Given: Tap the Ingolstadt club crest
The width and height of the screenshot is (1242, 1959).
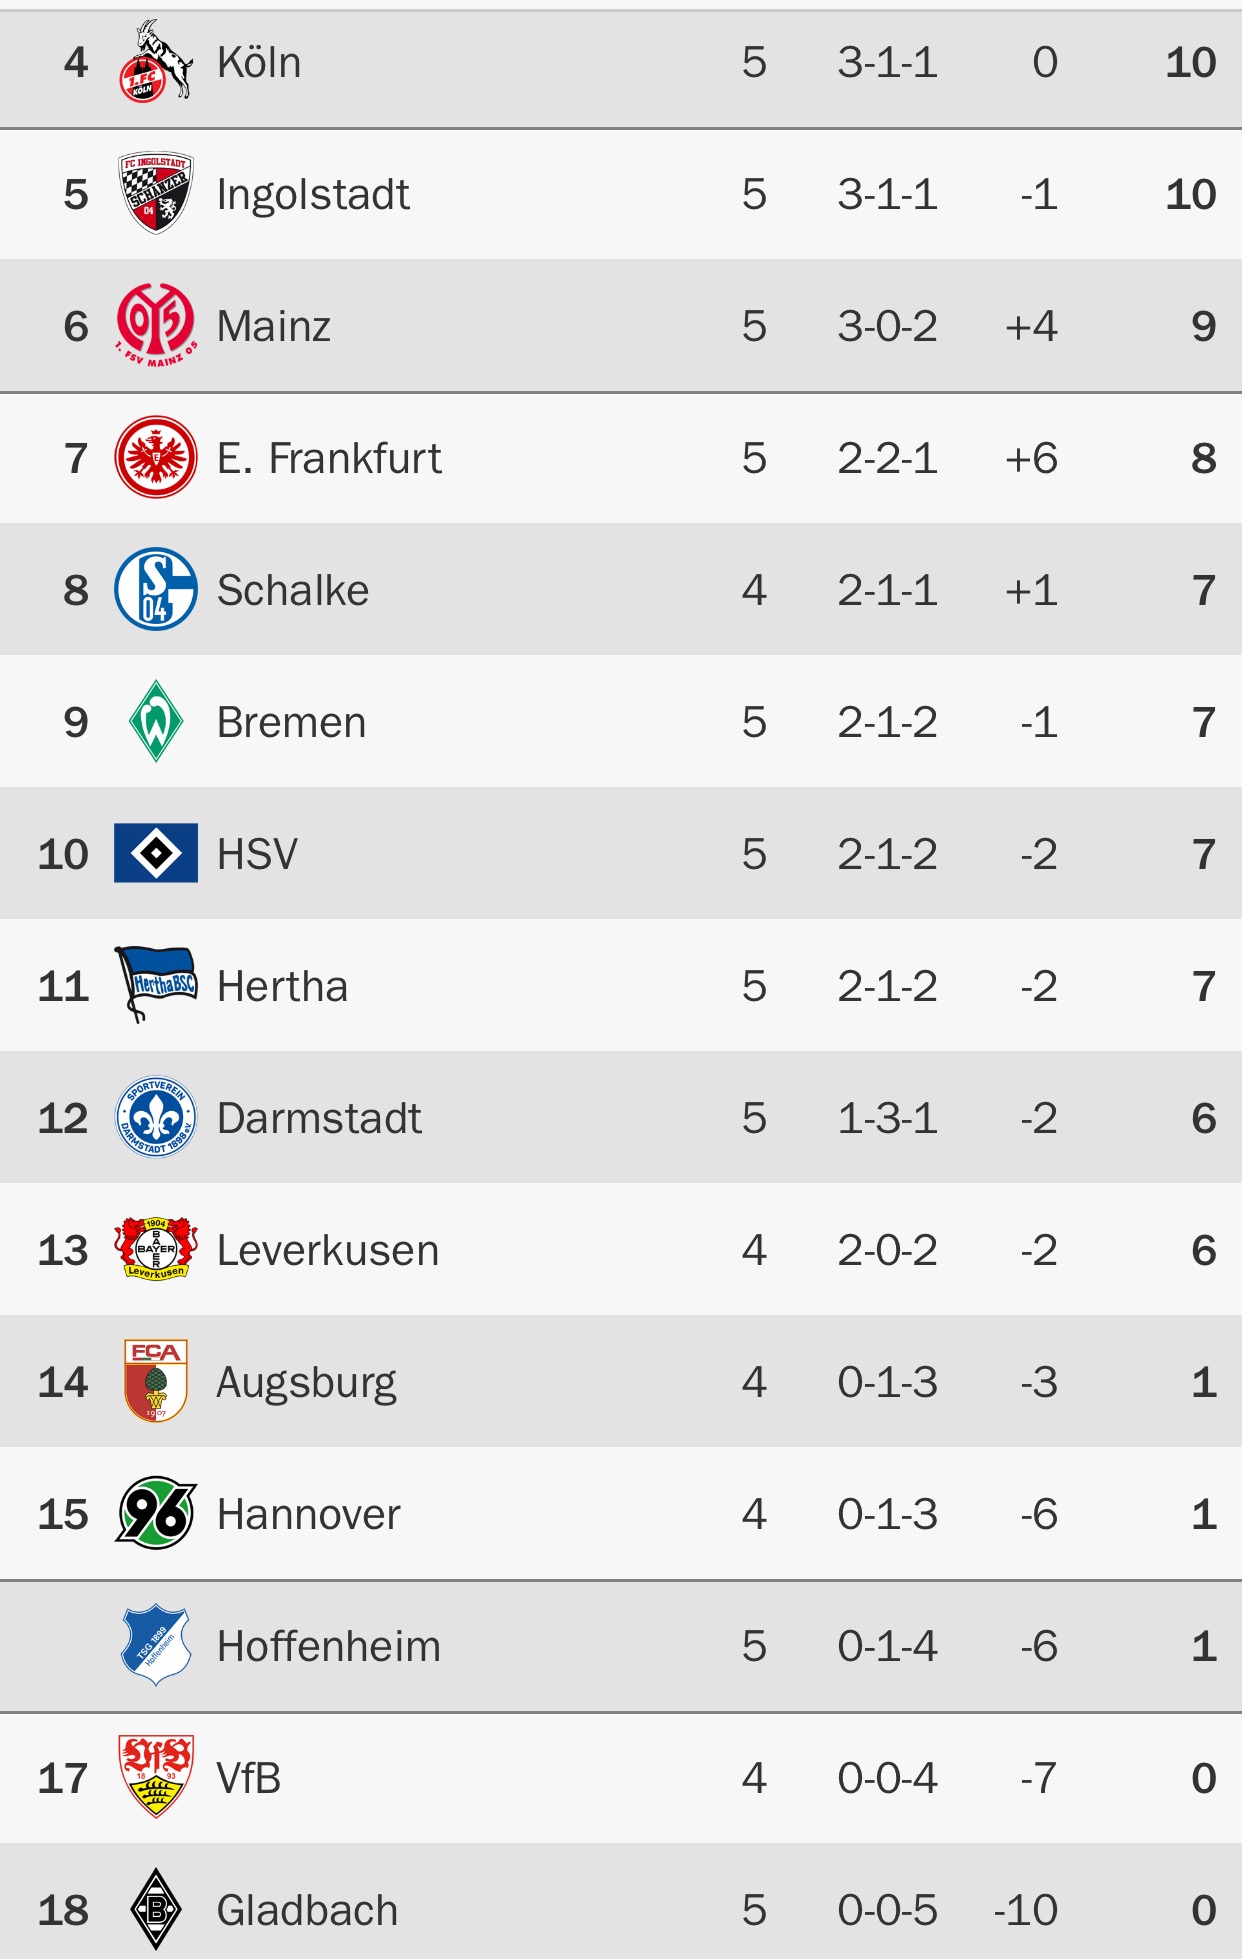Looking at the screenshot, I should point(156,194).
